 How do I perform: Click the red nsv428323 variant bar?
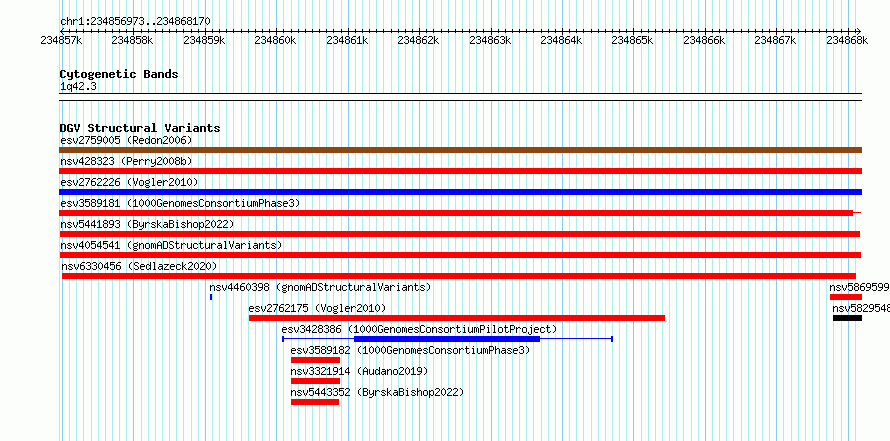click(460, 171)
